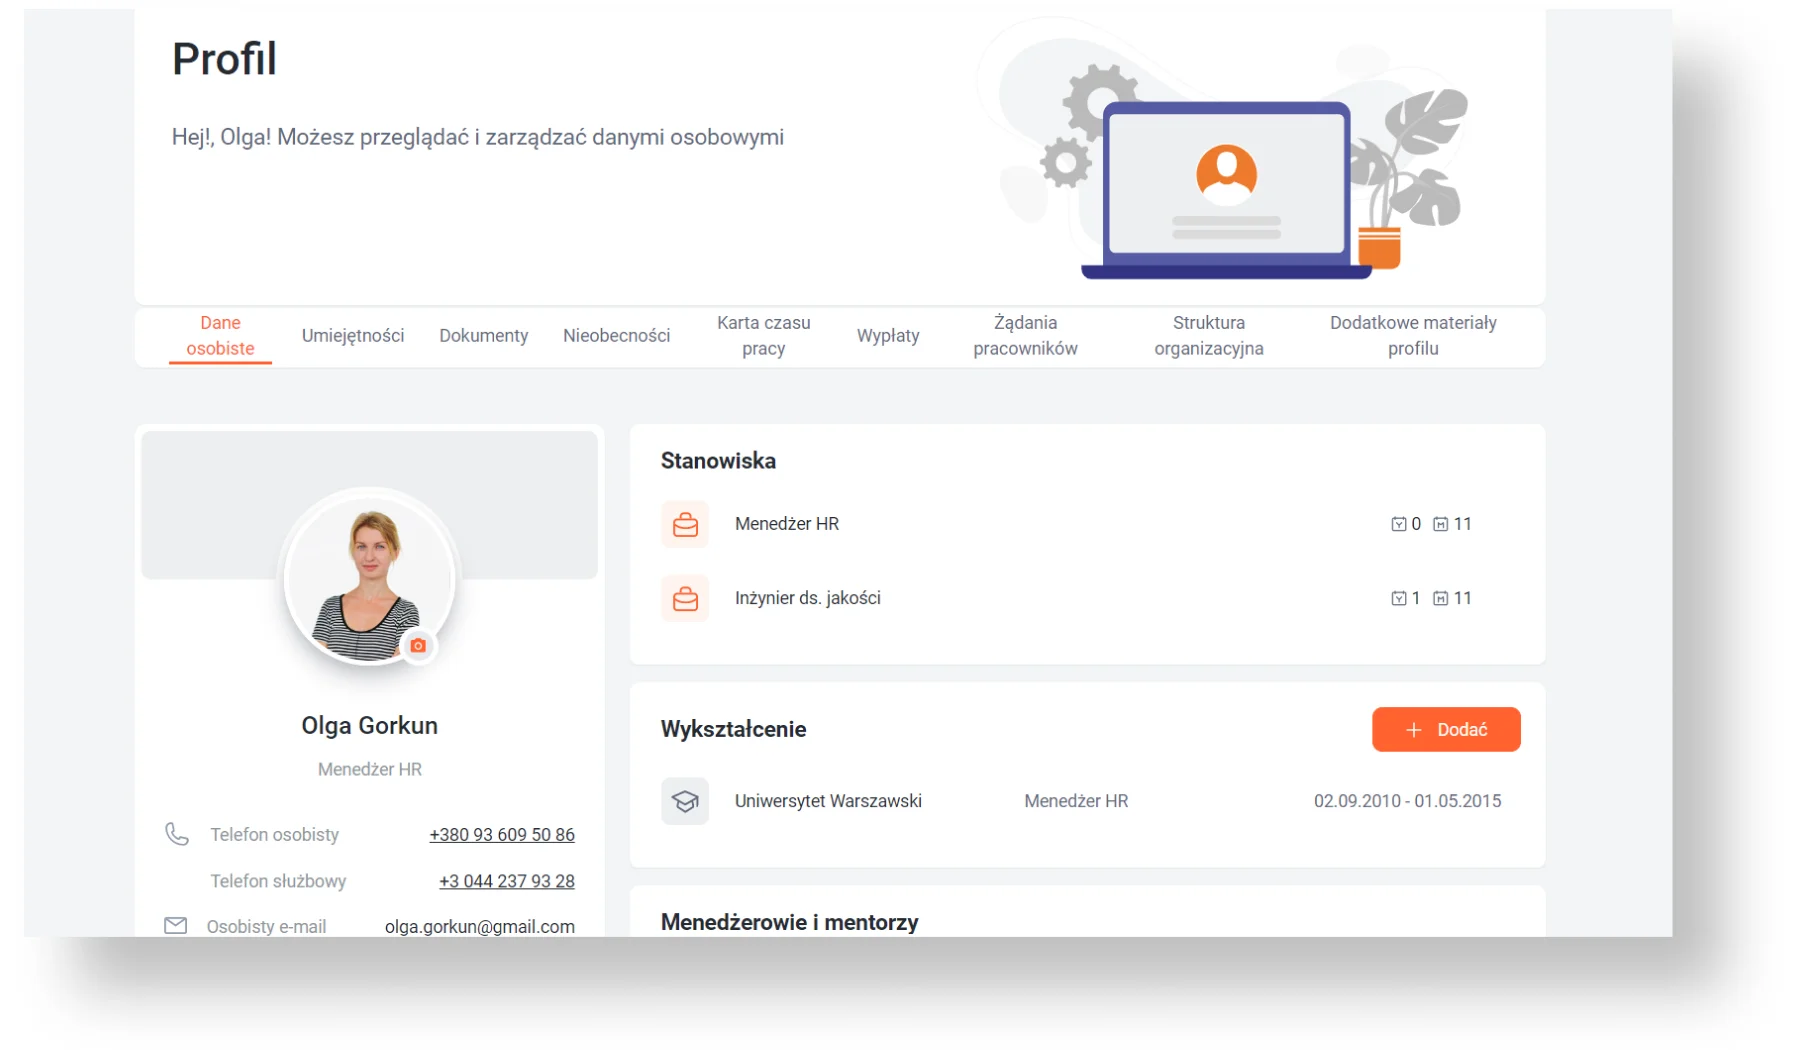
Task: Click the personal phone number +380 93 609 50 86
Action: [x=502, y=834]
